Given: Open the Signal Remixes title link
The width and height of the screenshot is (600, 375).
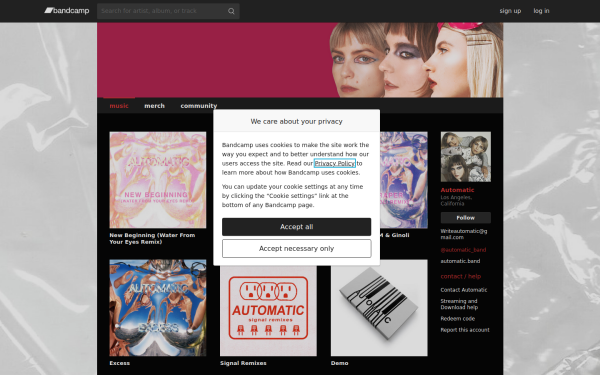Looking at the screenshot, I should [243, 363].
